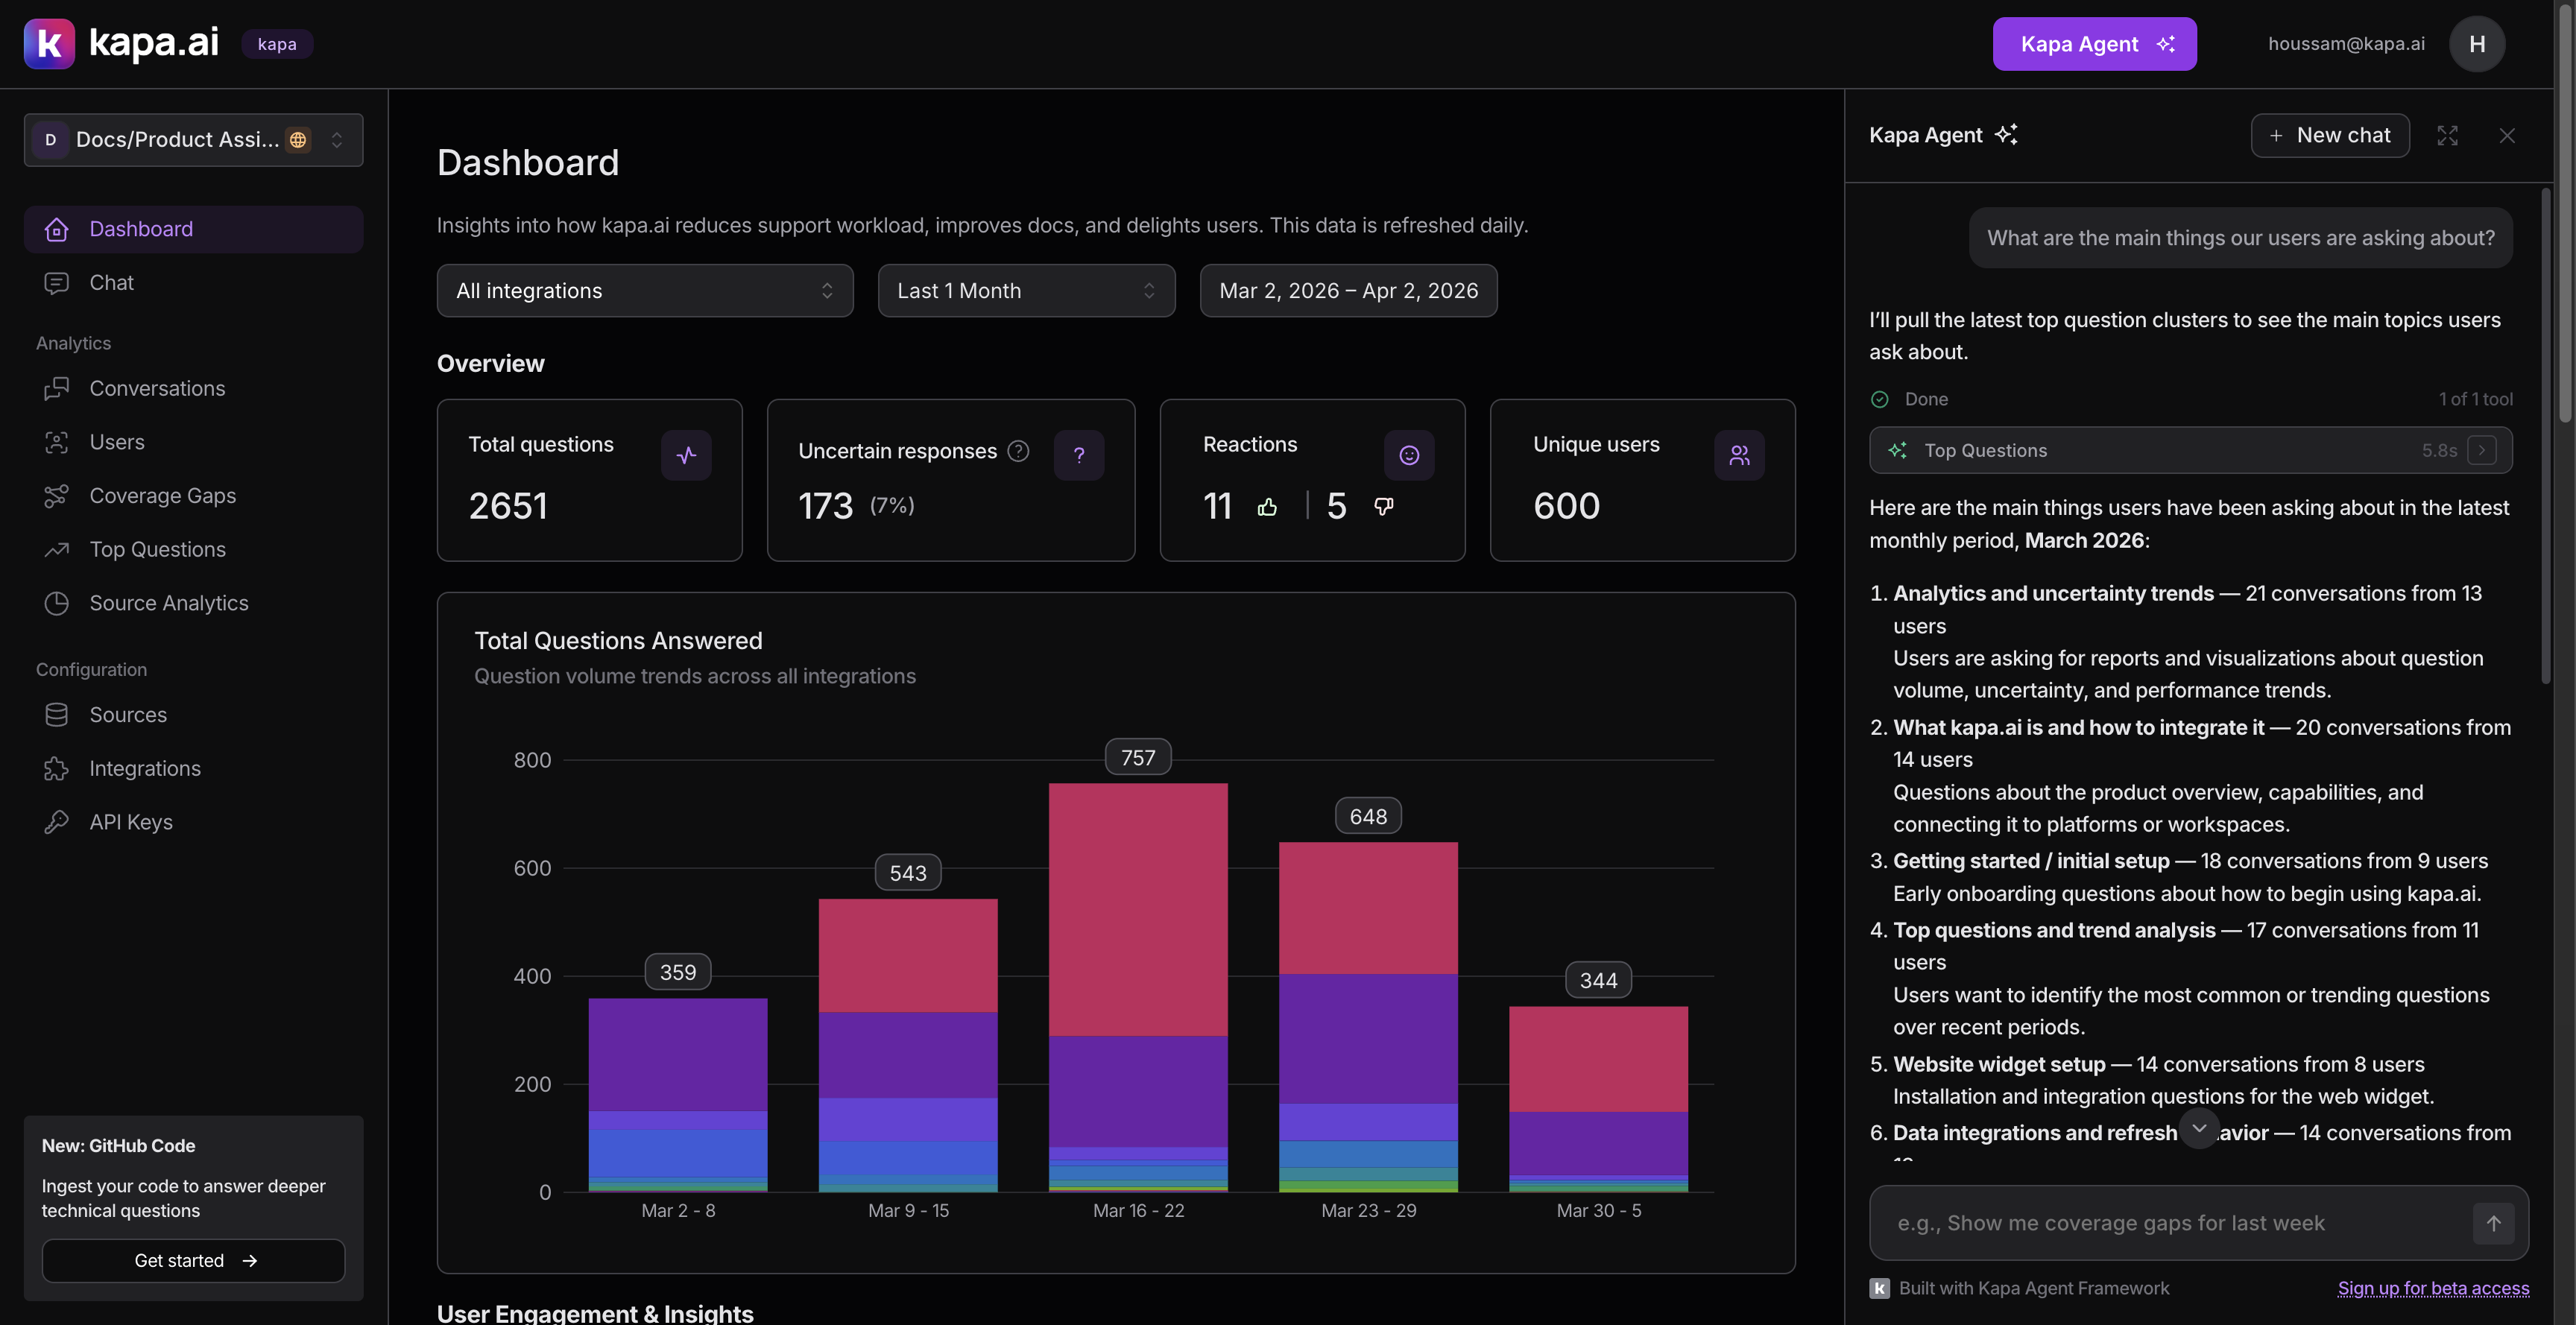The image size is (2576, 1325).
Task: Click the smiley icon on the Reactions card
Action: [1409, 455]
